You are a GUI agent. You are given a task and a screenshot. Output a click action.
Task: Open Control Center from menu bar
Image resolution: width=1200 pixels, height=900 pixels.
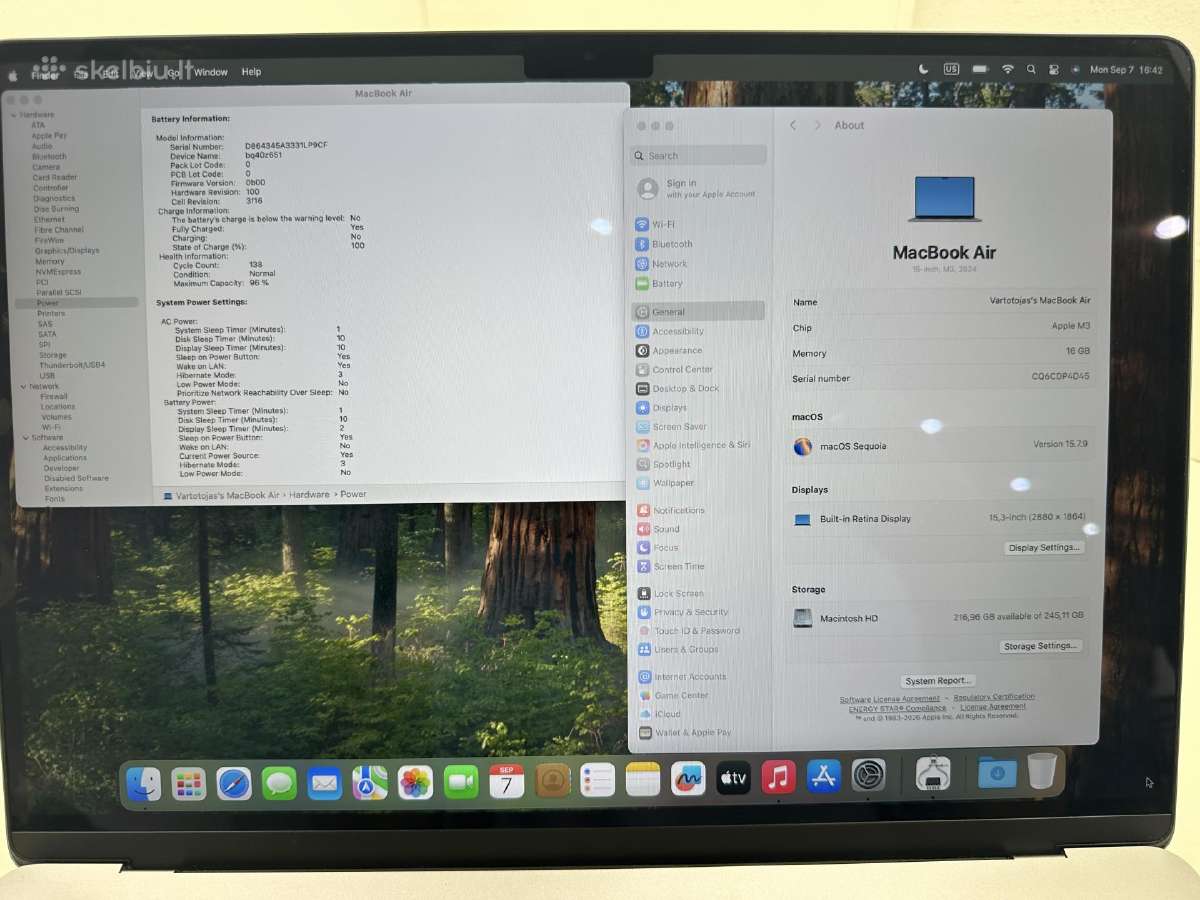coord(1053,70)
